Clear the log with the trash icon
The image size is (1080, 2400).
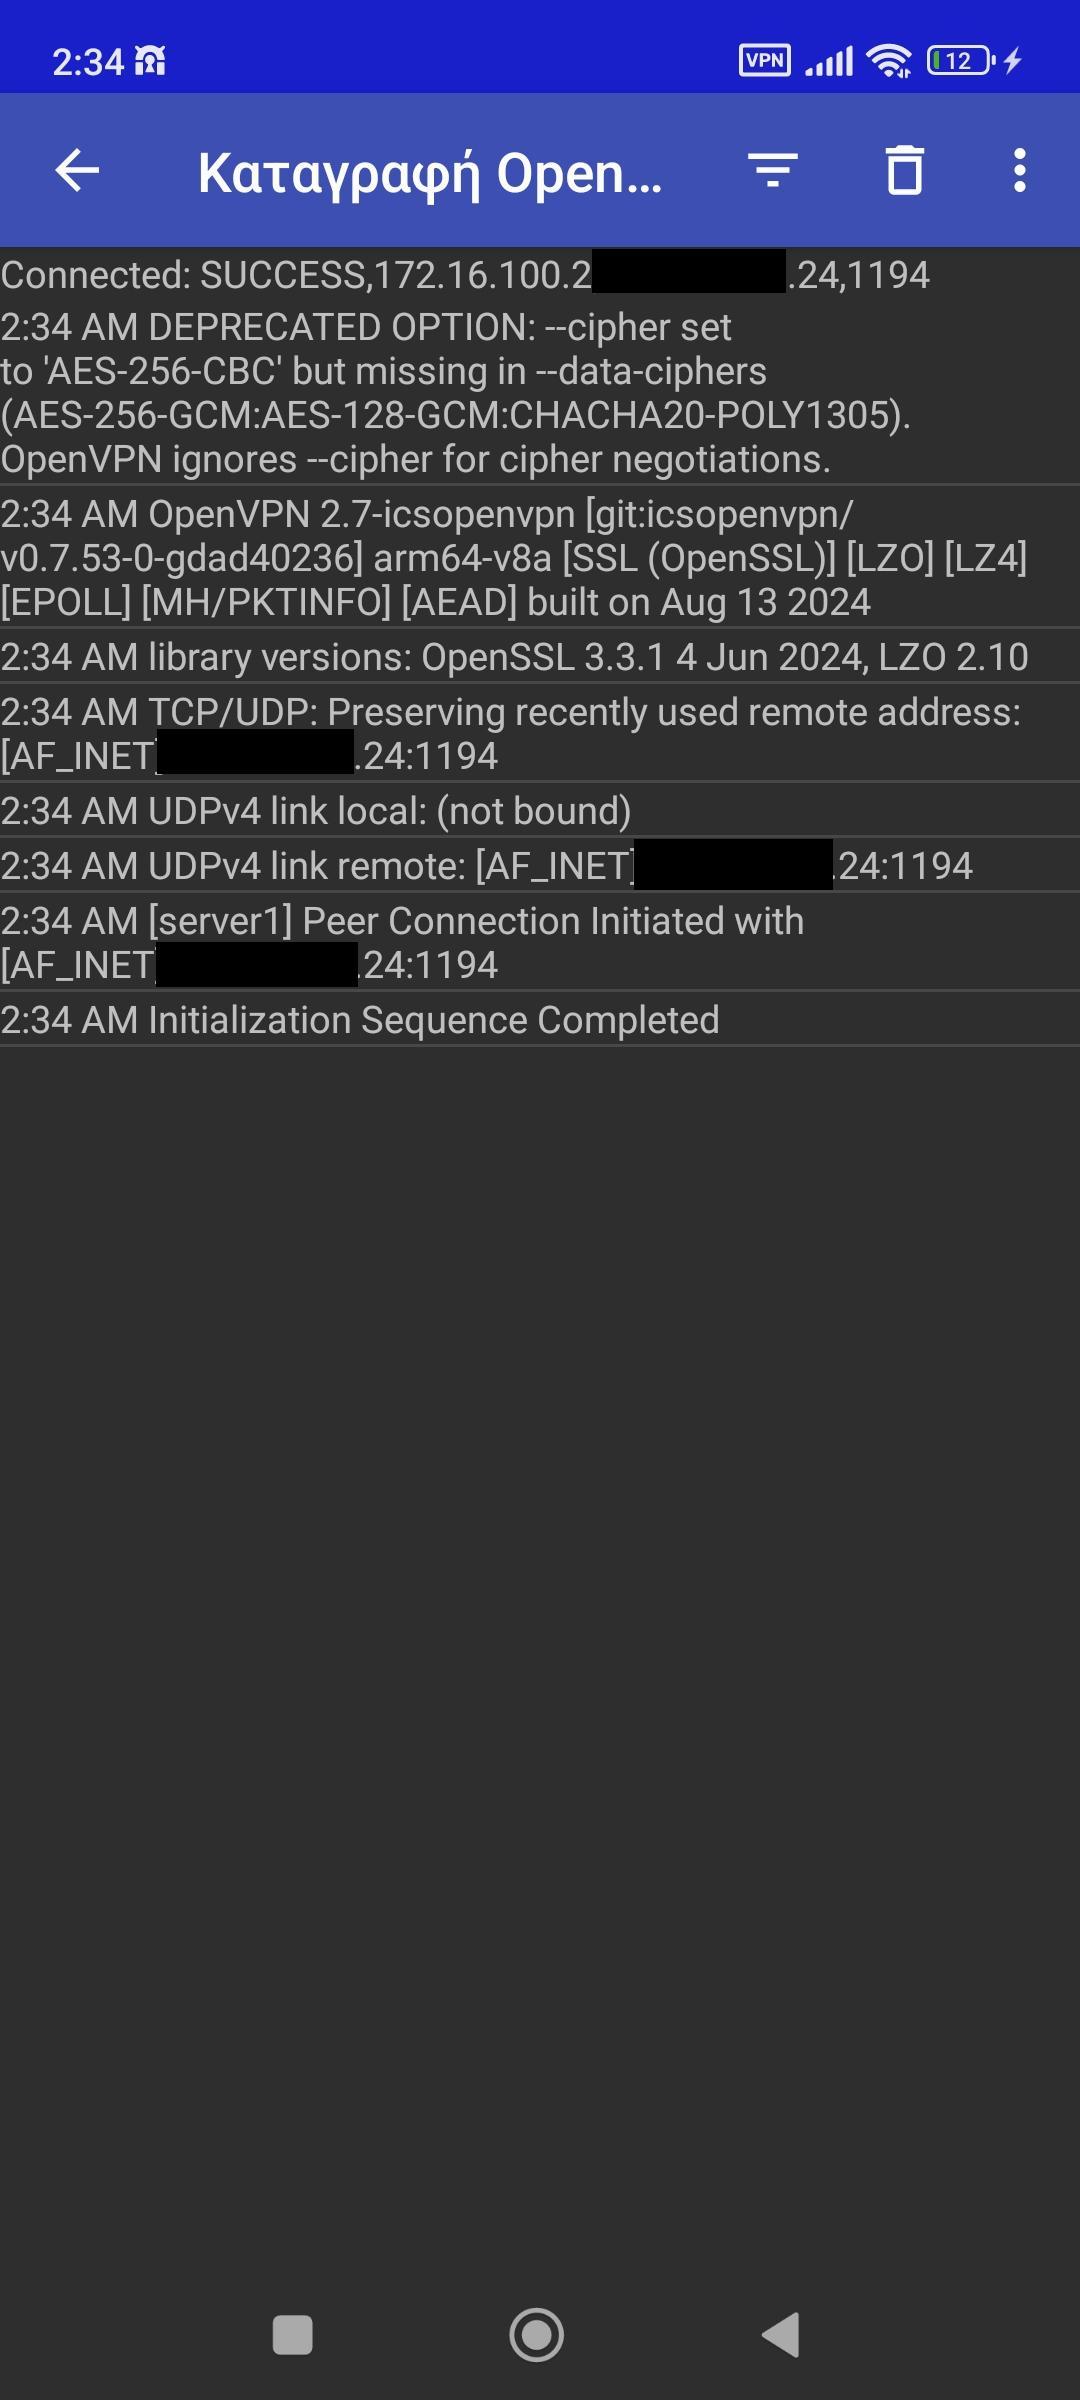coord(905,171)
